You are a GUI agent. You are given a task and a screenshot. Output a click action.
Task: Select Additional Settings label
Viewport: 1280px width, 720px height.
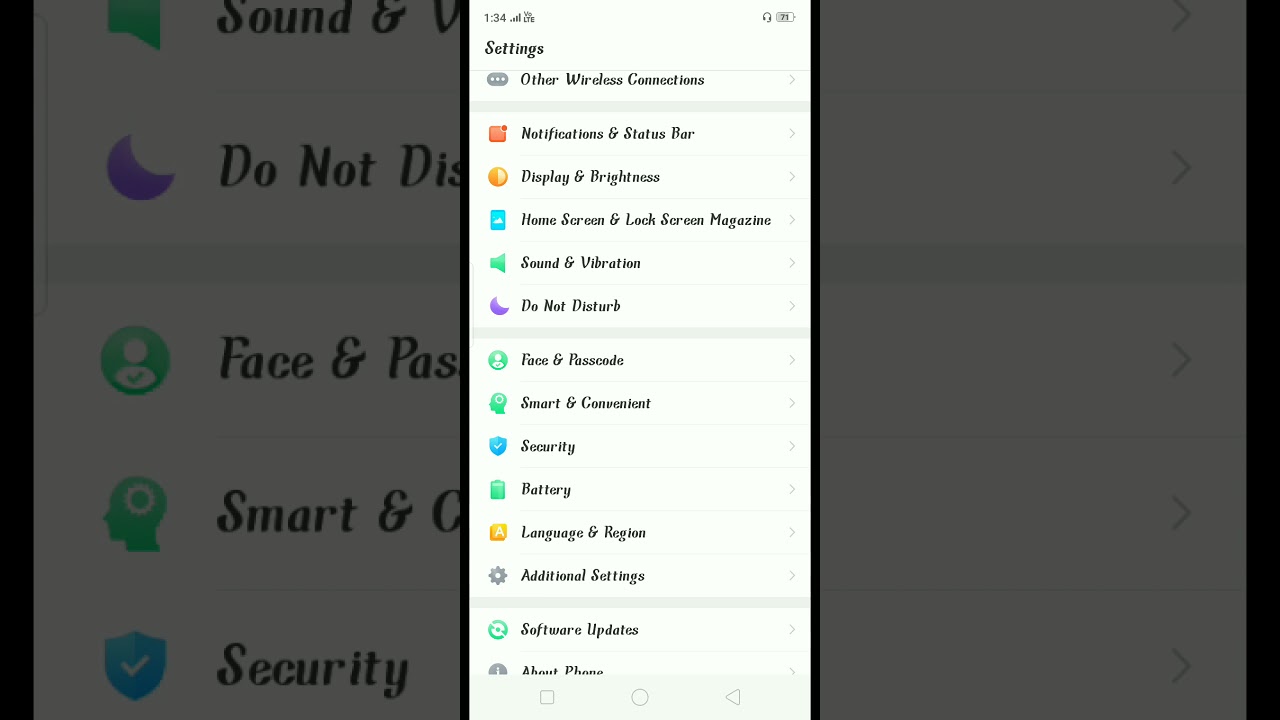point(582,576)
